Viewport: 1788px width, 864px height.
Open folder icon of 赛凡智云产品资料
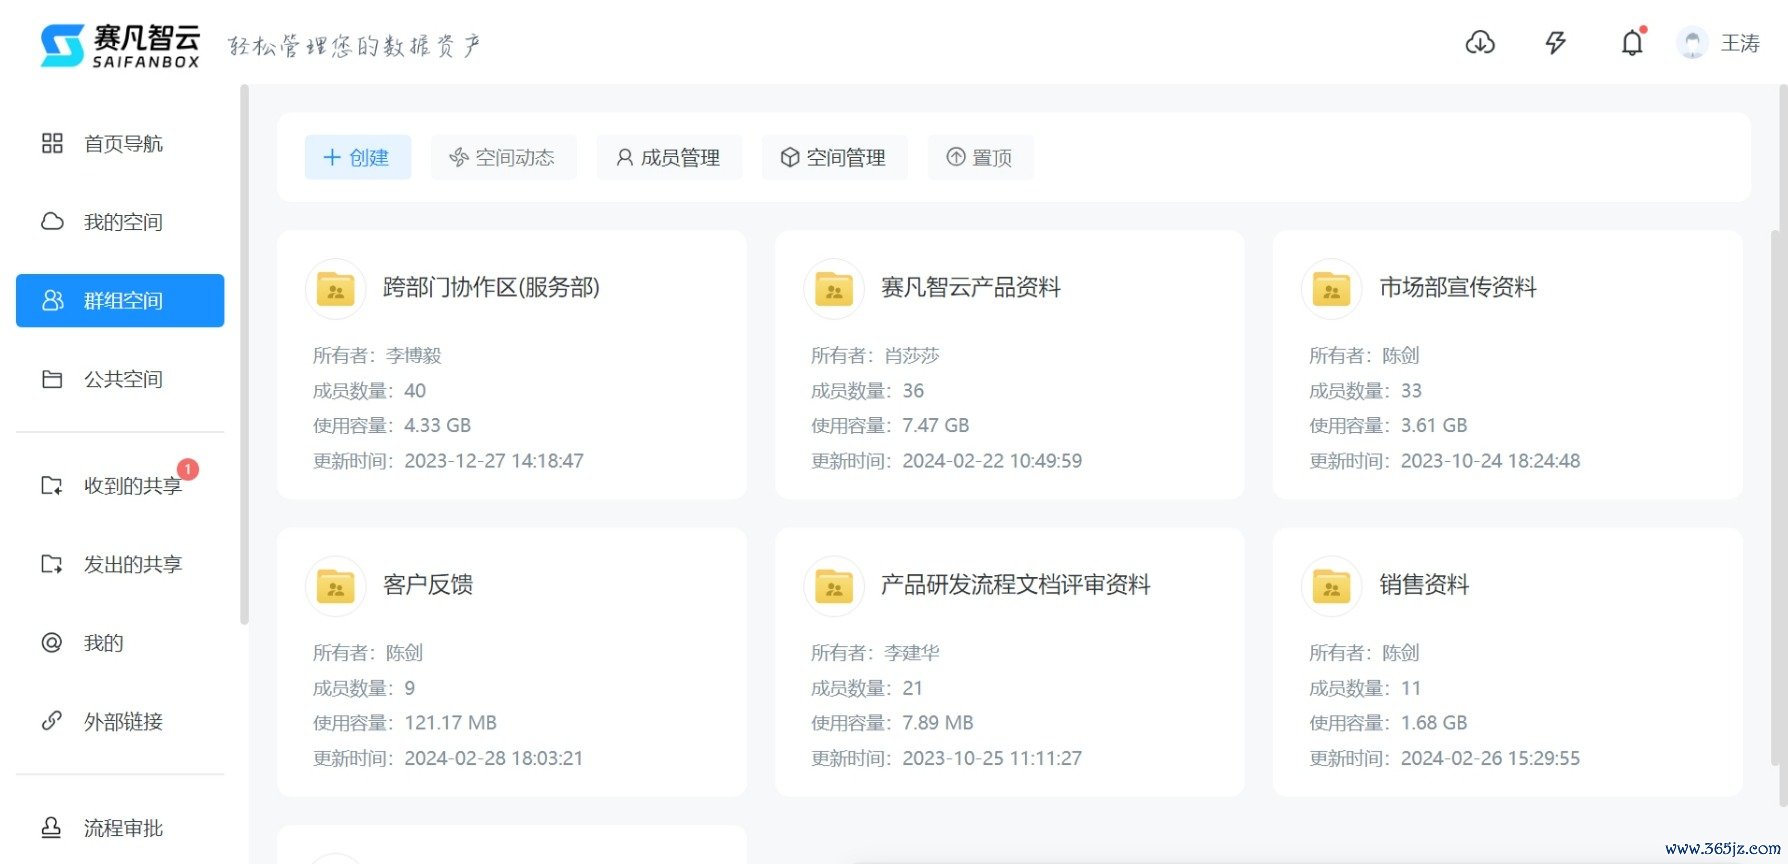[x=834, y=289]
